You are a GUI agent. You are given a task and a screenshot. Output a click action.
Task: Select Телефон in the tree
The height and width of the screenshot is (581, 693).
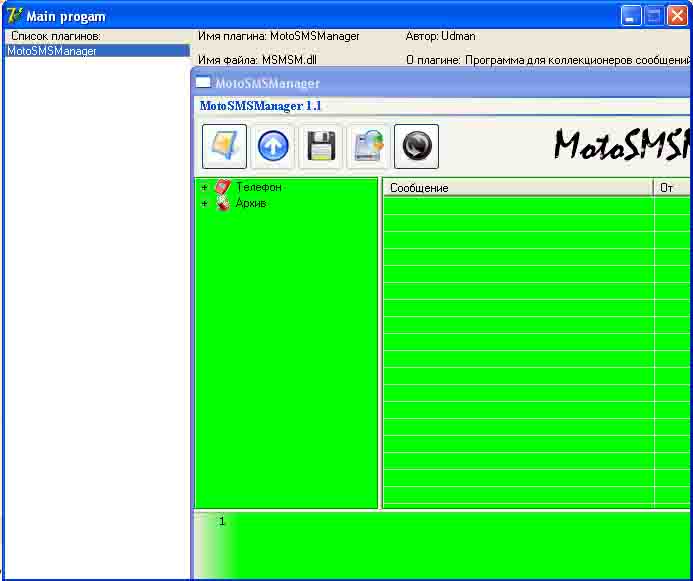point(259,187)
